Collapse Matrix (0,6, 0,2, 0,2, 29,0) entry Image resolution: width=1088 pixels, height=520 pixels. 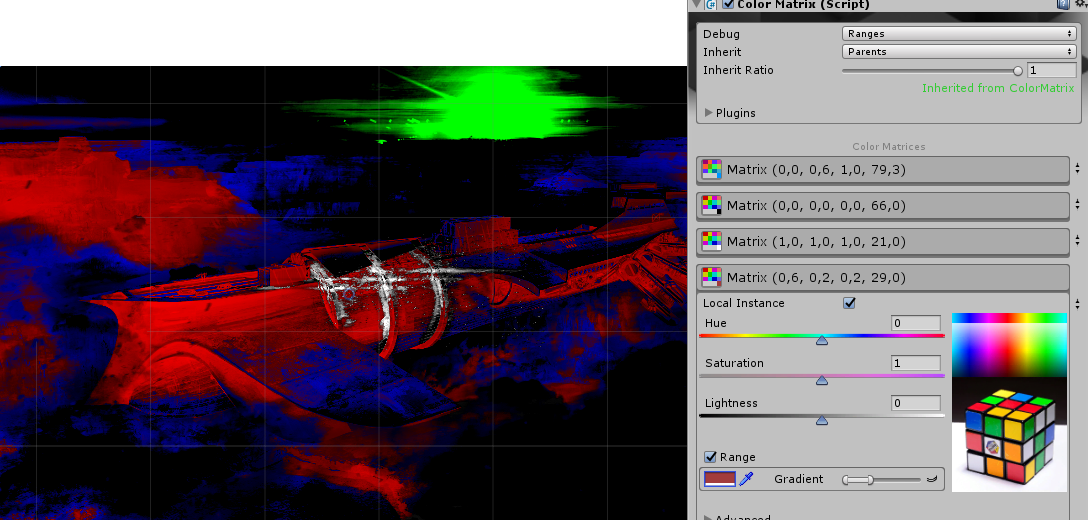click(883, 278)
